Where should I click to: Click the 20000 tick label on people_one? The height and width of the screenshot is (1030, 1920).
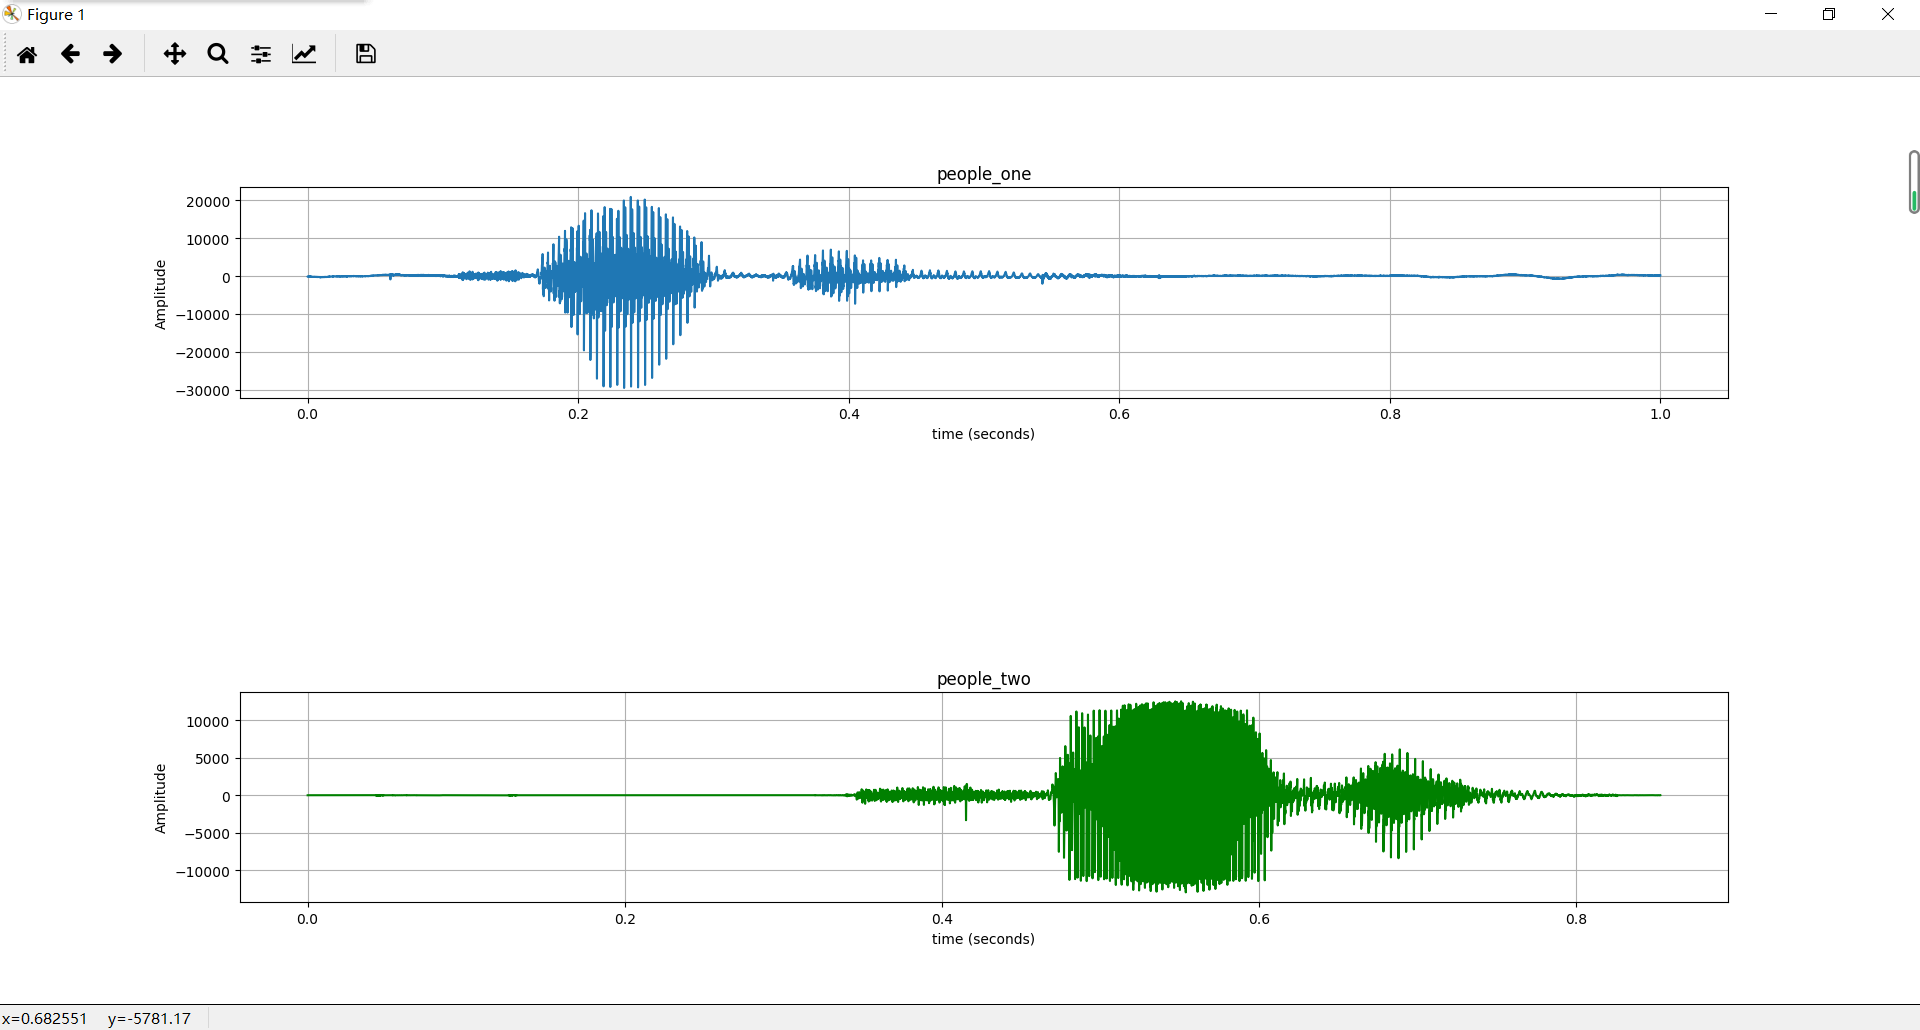coord(208,202)
